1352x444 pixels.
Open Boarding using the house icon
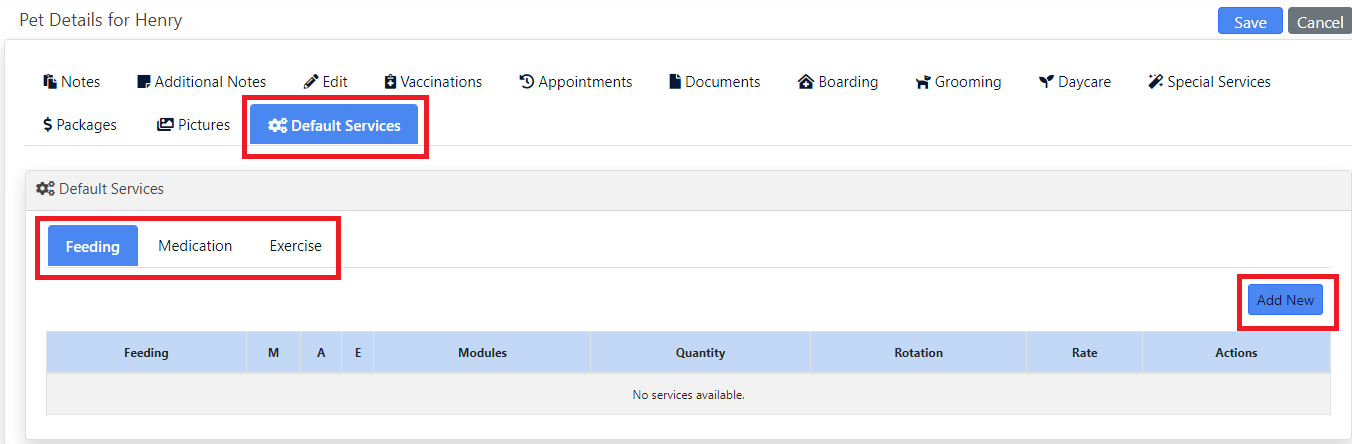point(806,82)
